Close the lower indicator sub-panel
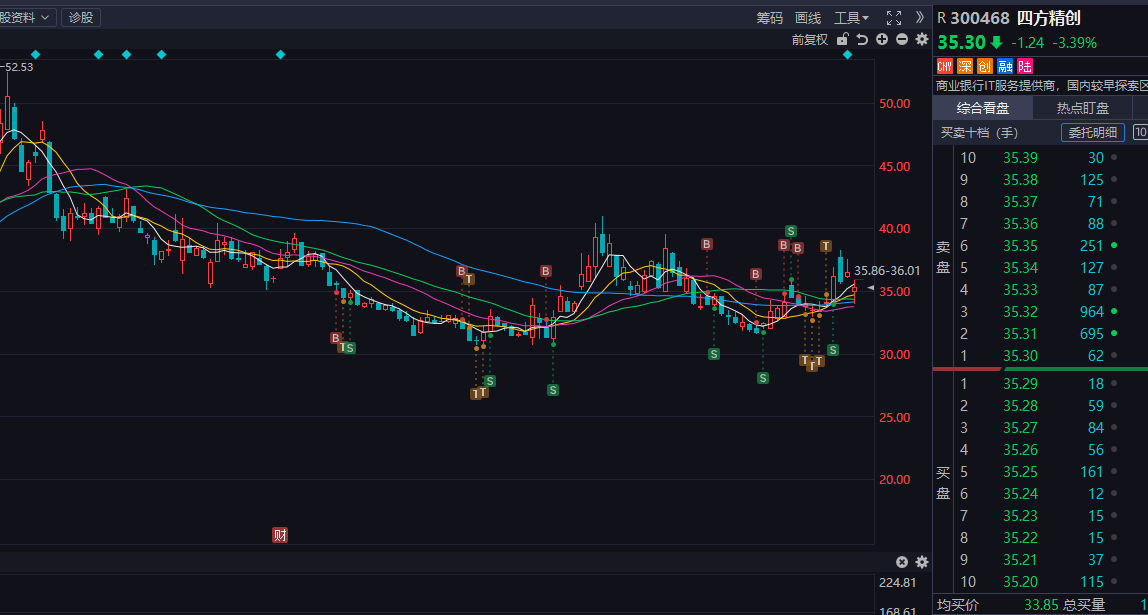This screenshot has height=615, width=1148. [x=901, y=562]
